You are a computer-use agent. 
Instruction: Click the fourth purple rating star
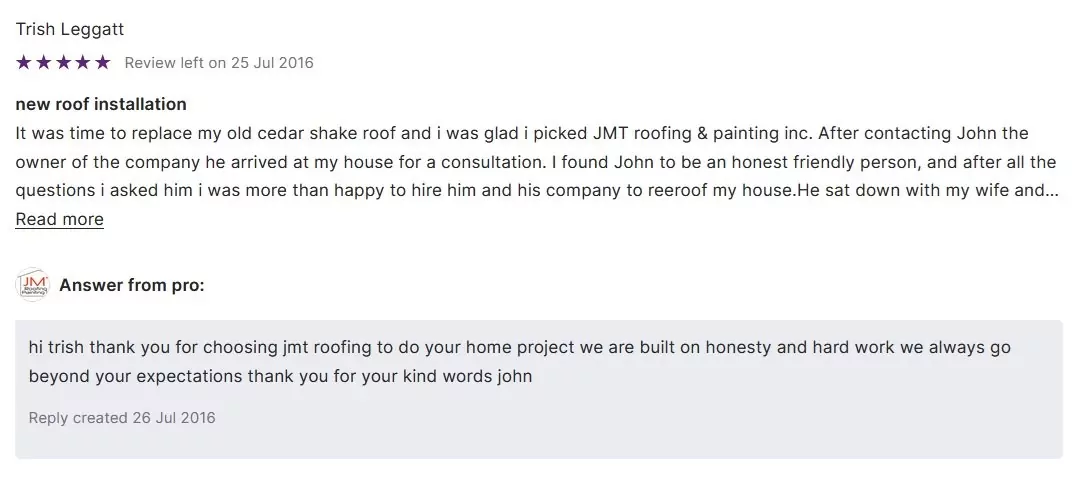coord(83,63)
